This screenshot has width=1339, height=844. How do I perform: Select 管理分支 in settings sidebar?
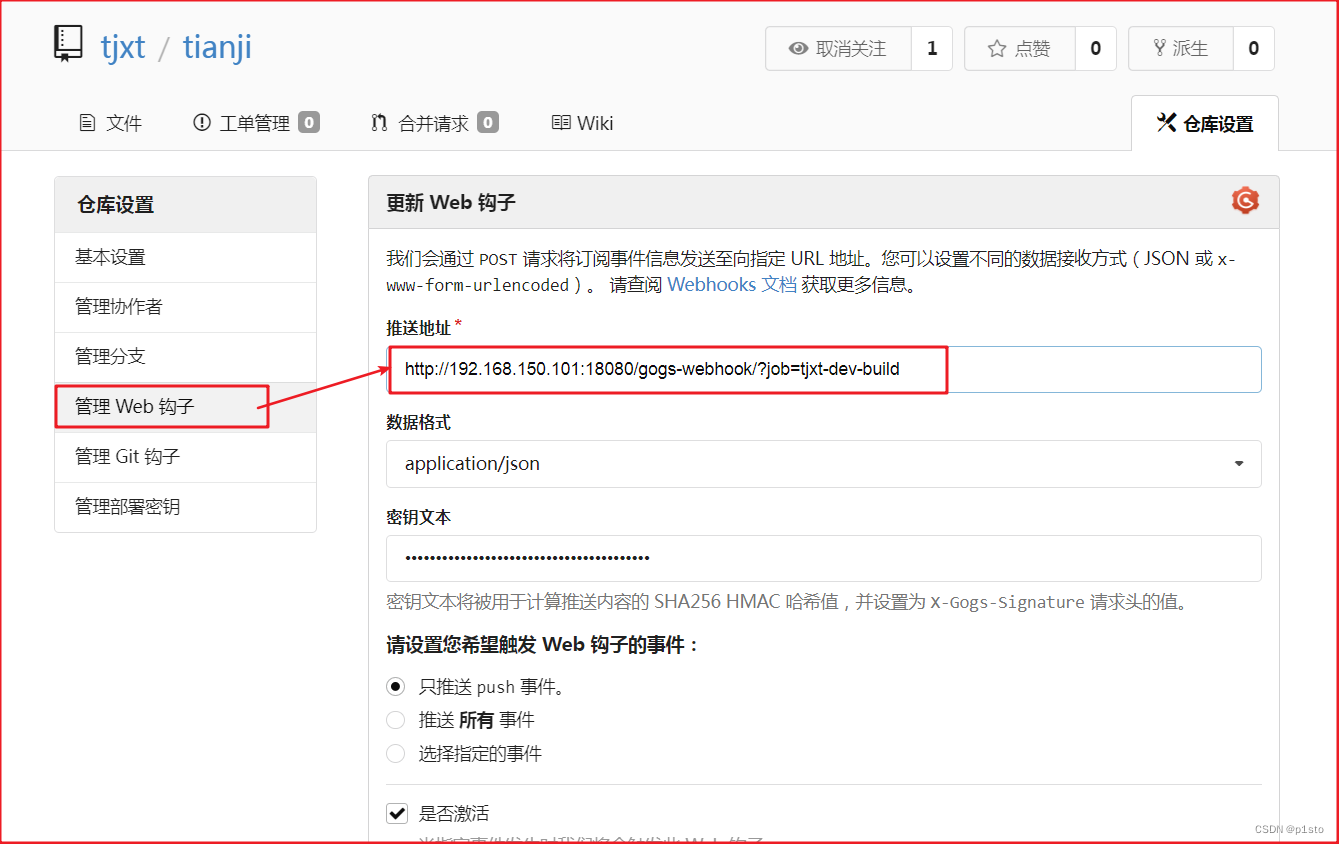click(x=185, y=357)
